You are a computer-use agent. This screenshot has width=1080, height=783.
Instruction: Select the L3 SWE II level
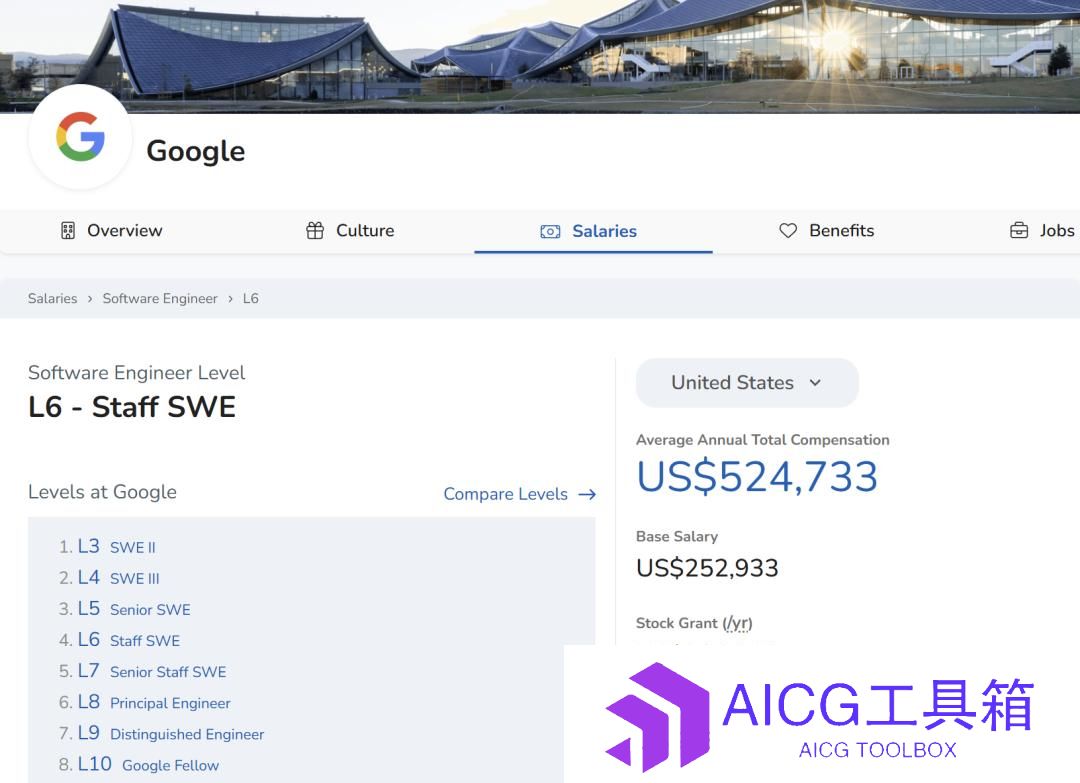tap(116, 547)
